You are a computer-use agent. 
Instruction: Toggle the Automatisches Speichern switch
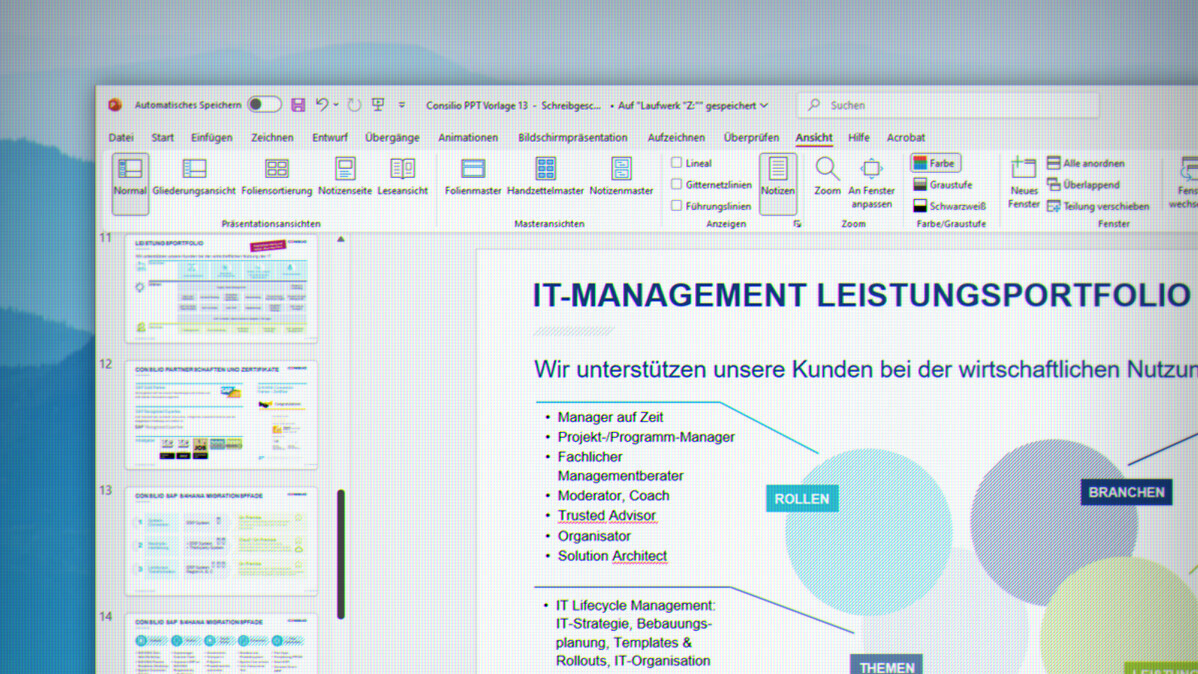click(264, 105)
